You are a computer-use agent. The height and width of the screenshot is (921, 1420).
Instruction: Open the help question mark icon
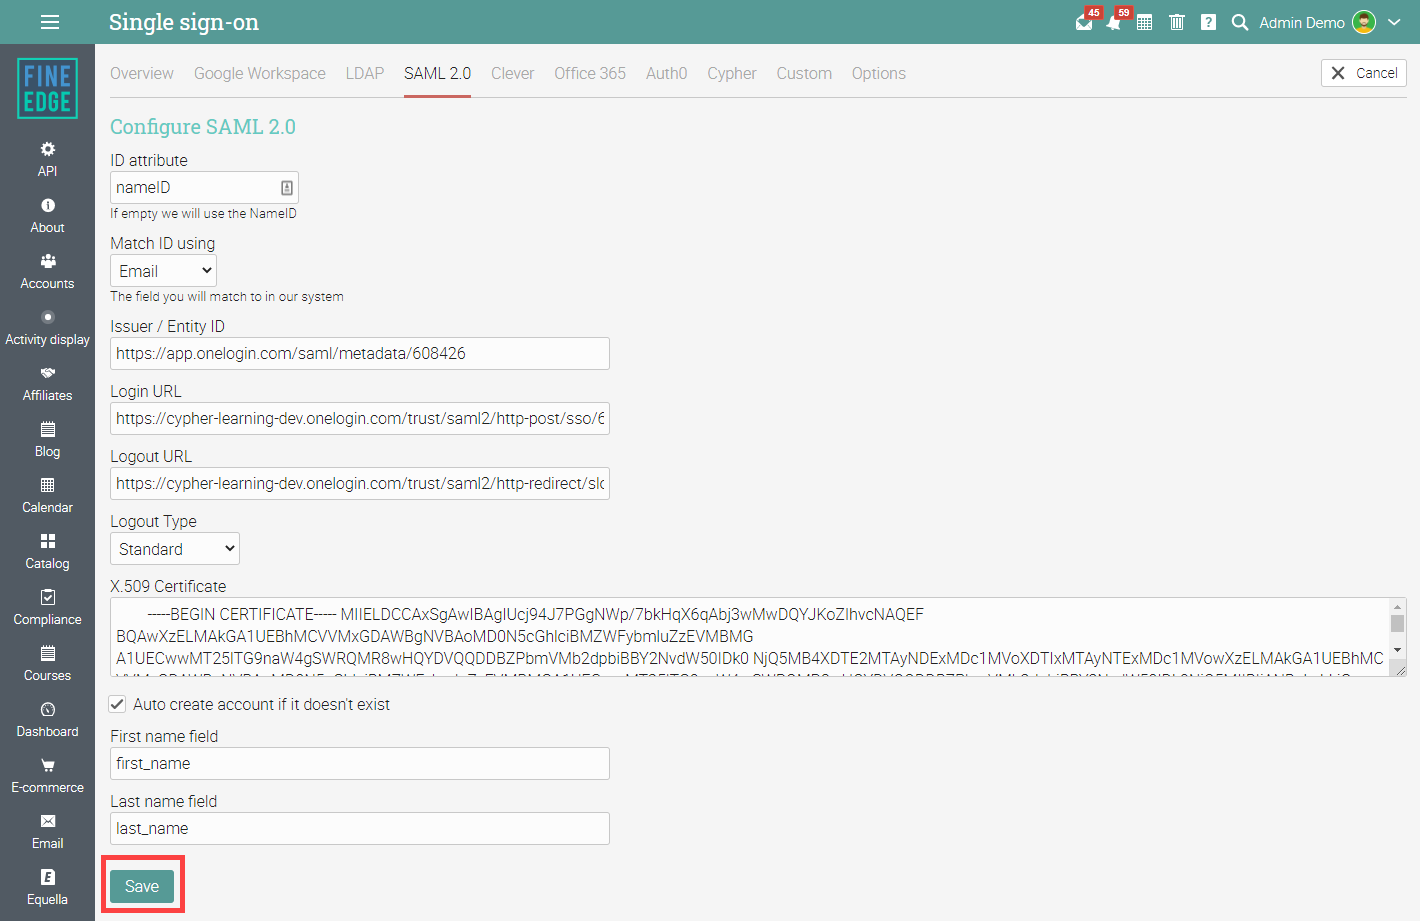pyautogui.click(x=1208, y=22)
